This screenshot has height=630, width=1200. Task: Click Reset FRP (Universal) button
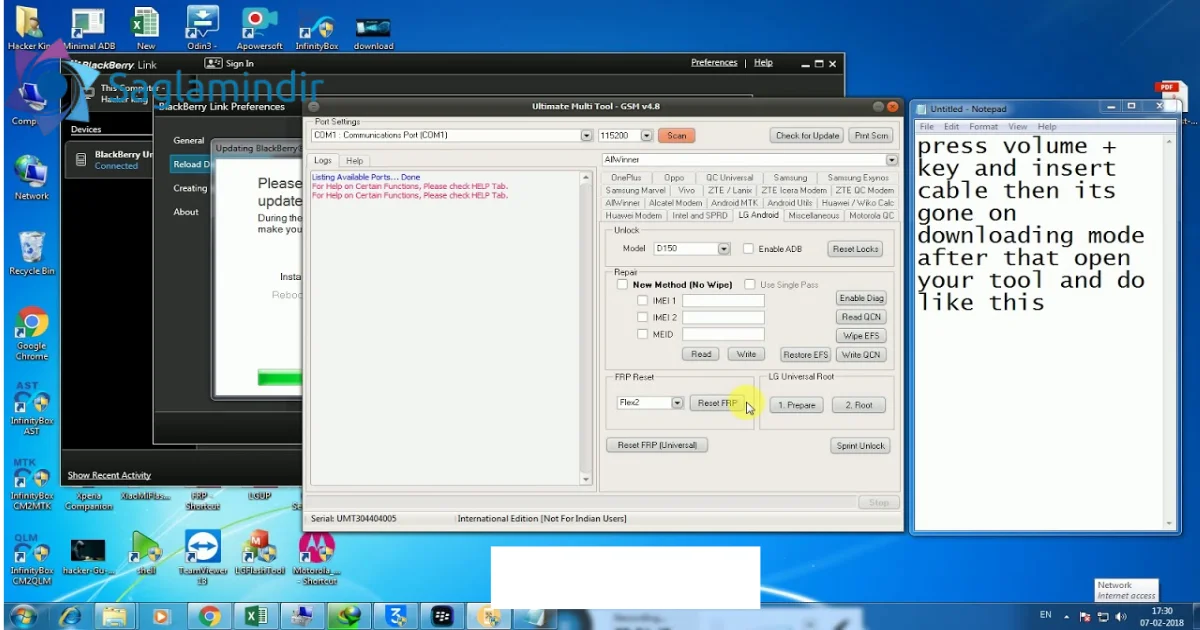tap(657, 445)
